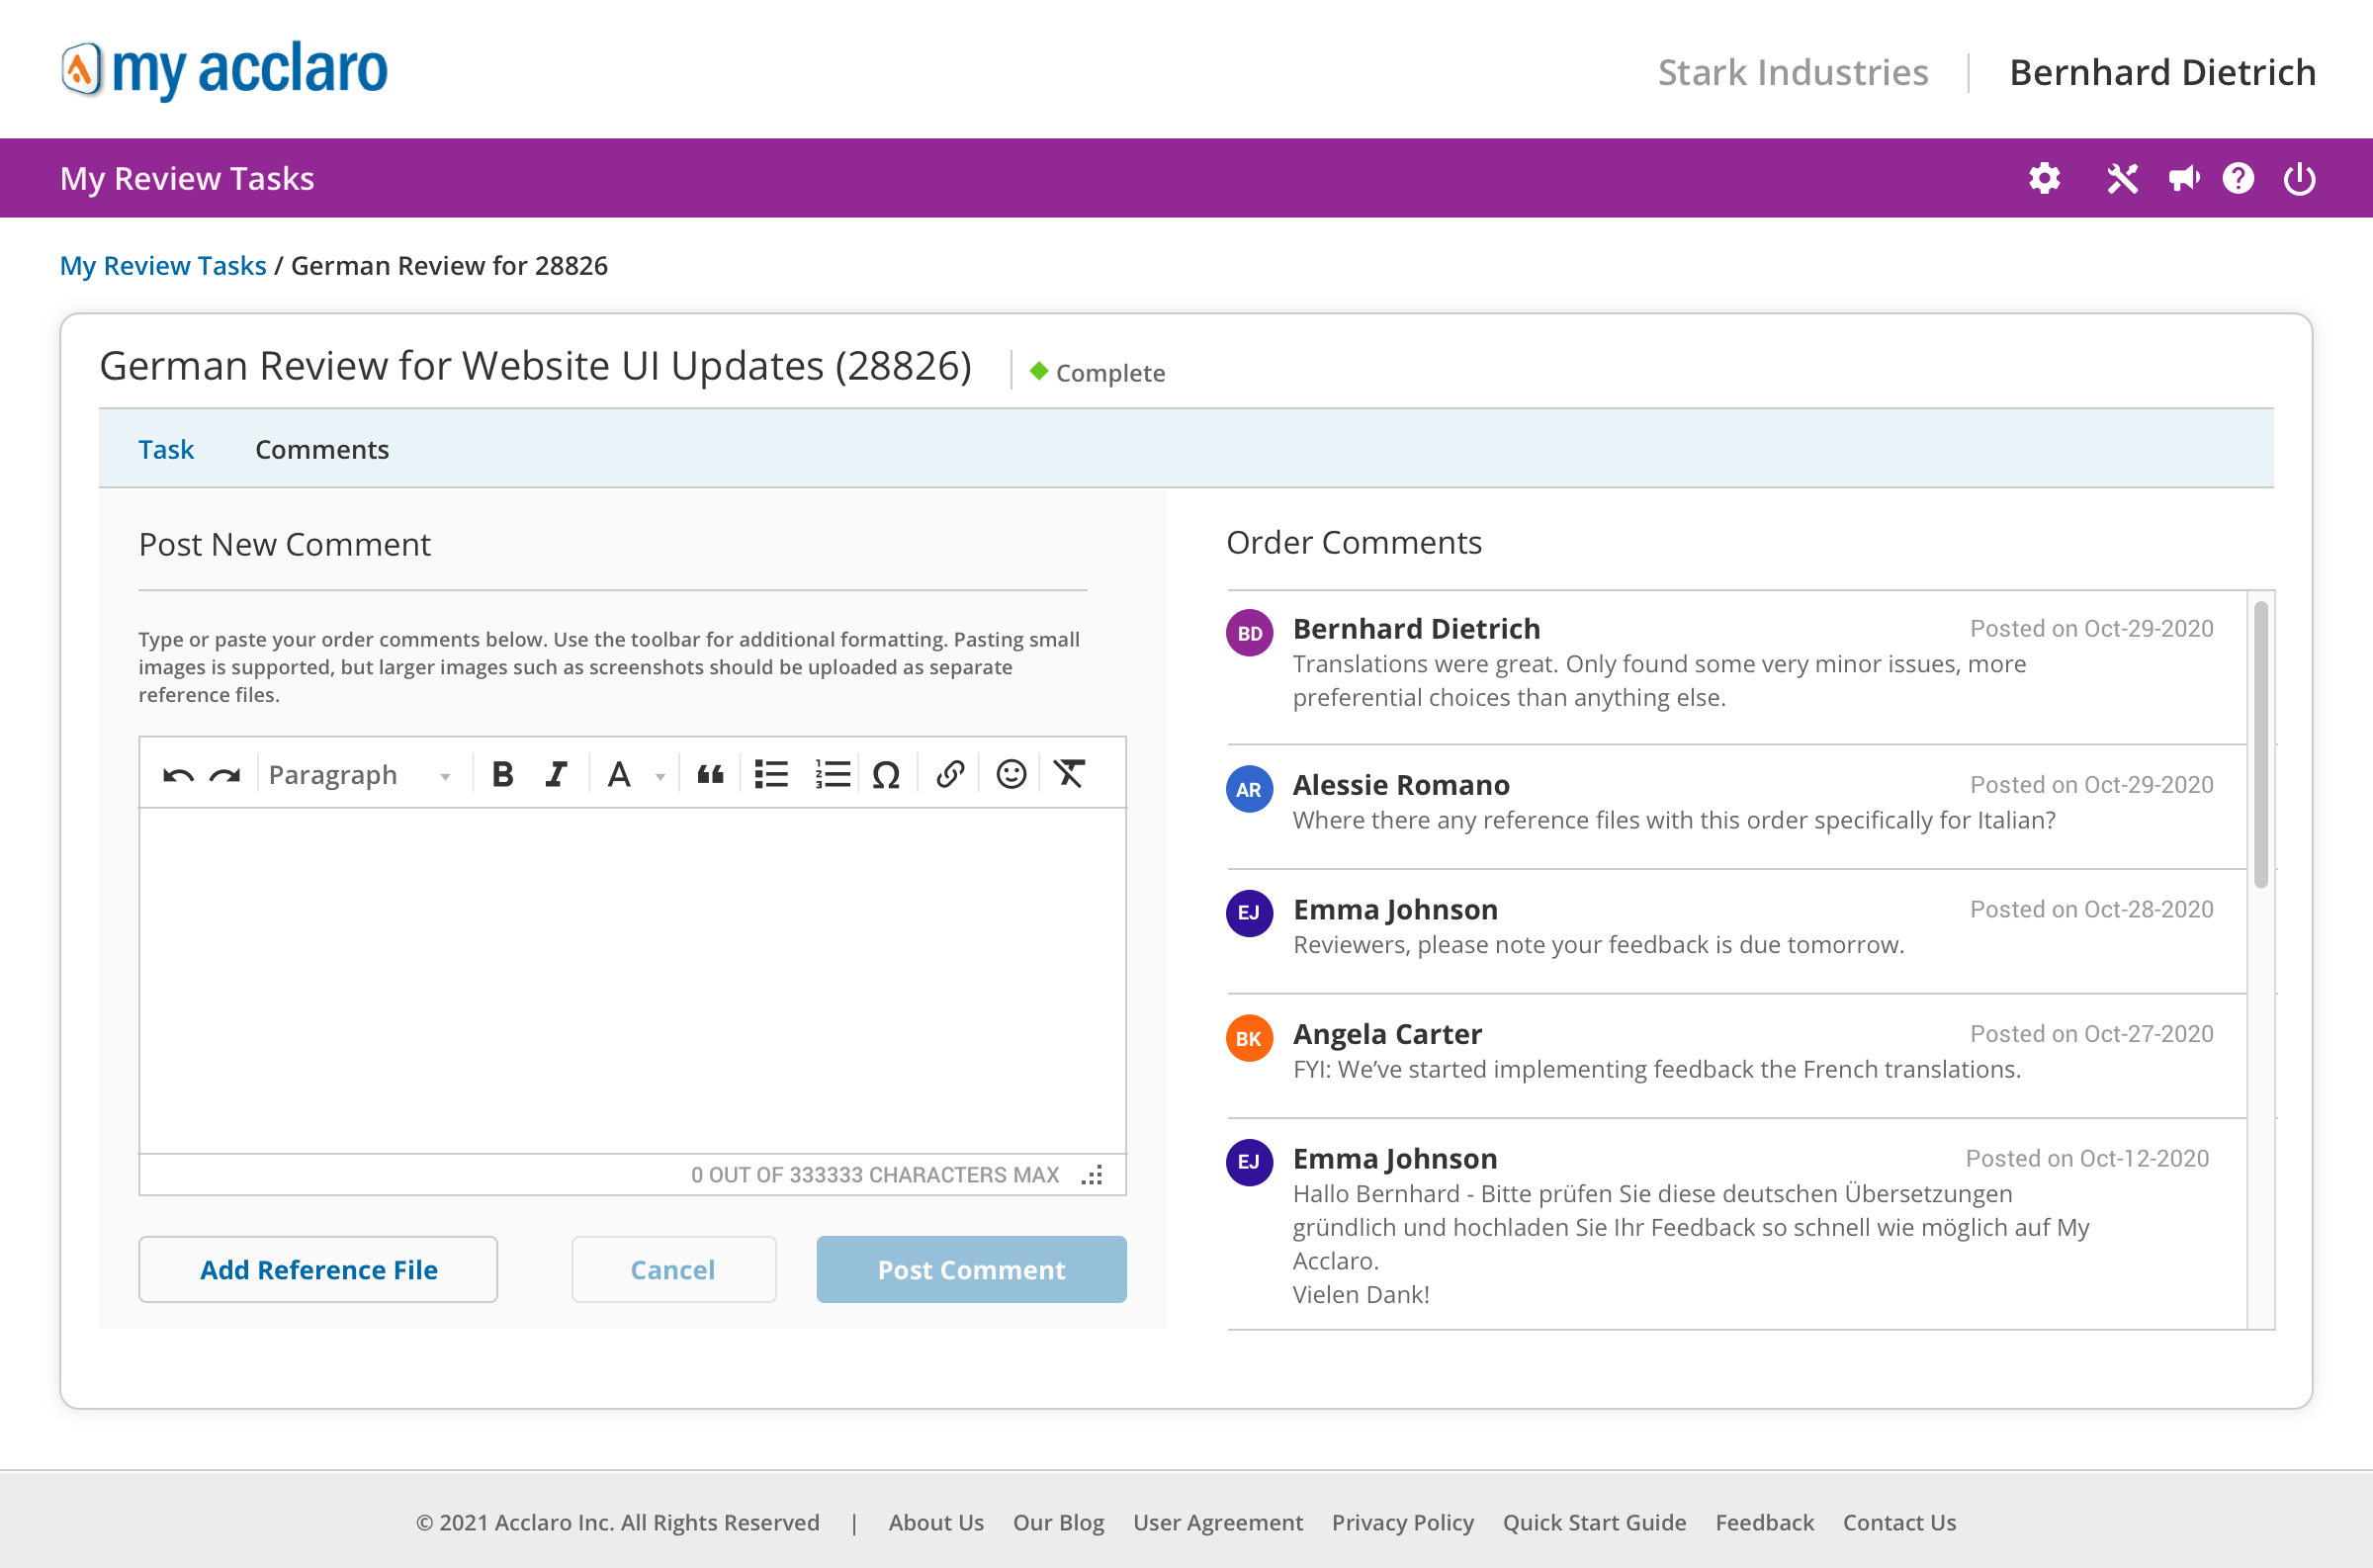The height and width of the screenshot is (1568, 2373).
Task: Open the special character omega tool
Action: (886, 774)
